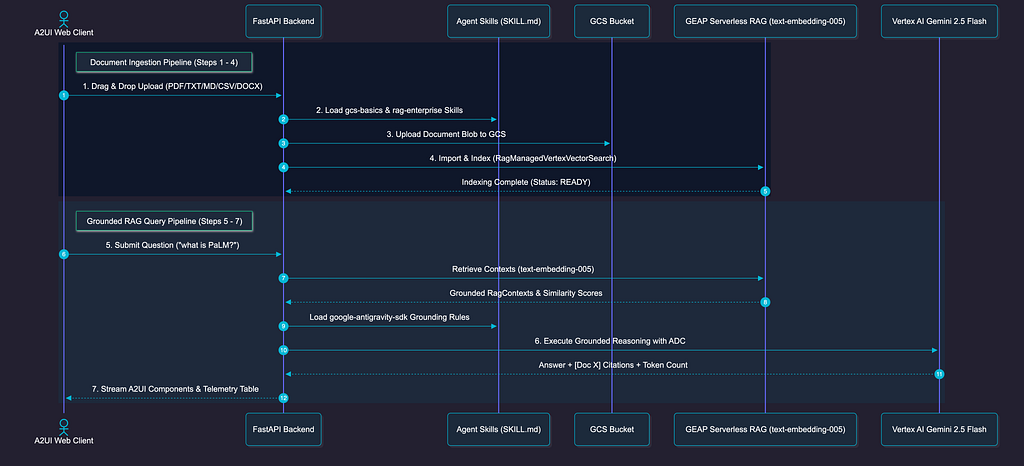The width and height of the screenshot is (1024, 466).
Task: Click the Grounded RAG Query Pipeline (Steps 5 - 7) note
Action: click(164, 221)
